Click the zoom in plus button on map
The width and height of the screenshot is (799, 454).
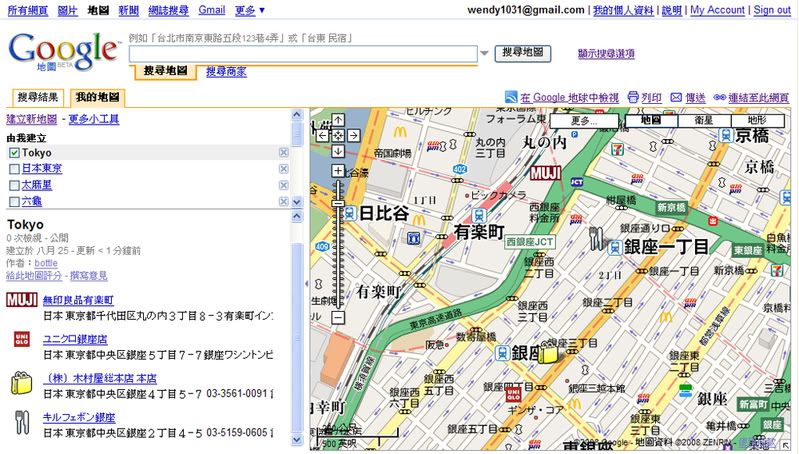click(338, 171)
